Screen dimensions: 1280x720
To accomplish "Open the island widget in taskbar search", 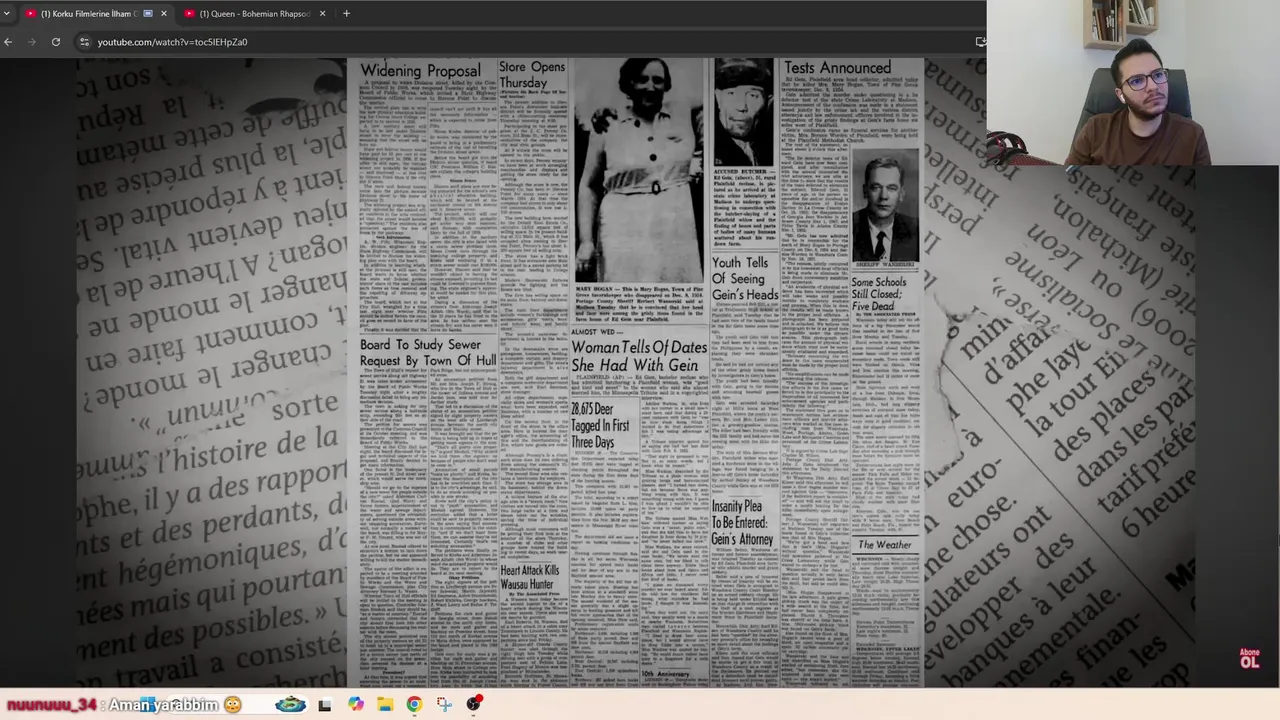I will (x=290, y=705).
